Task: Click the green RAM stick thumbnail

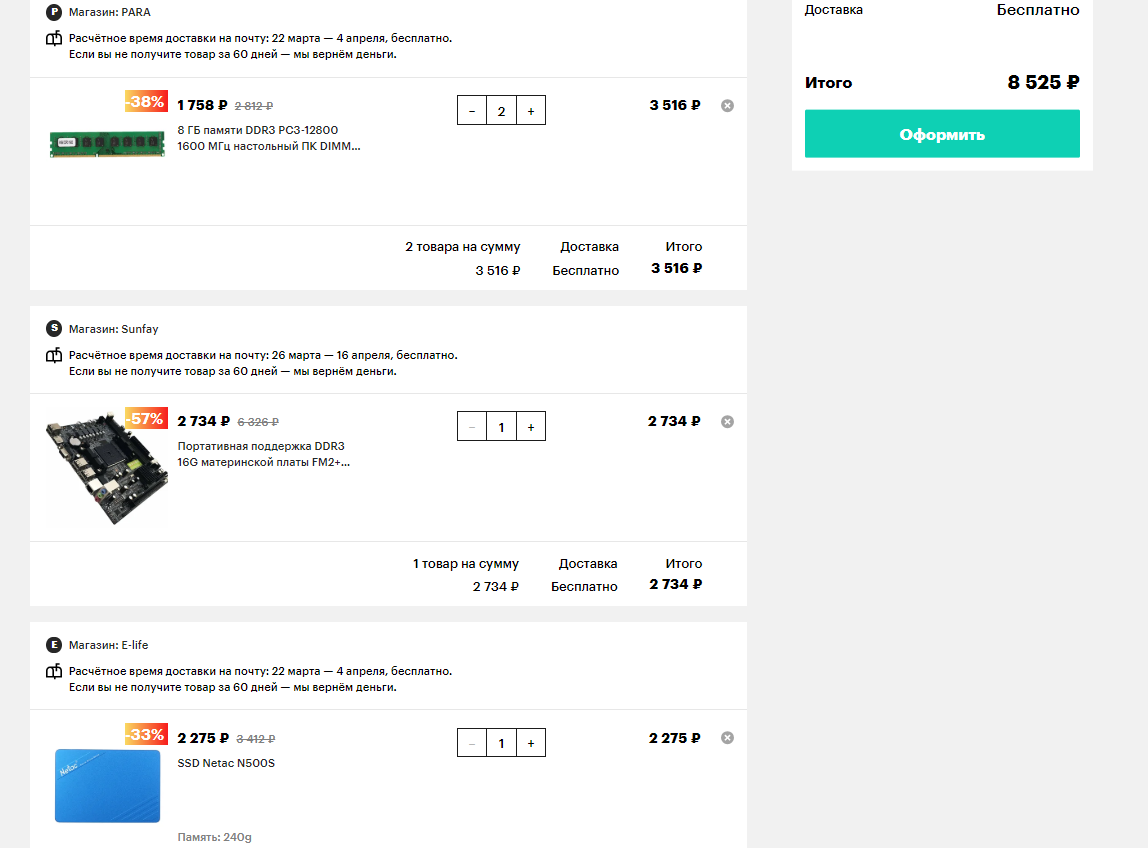Action: [107, 144]
